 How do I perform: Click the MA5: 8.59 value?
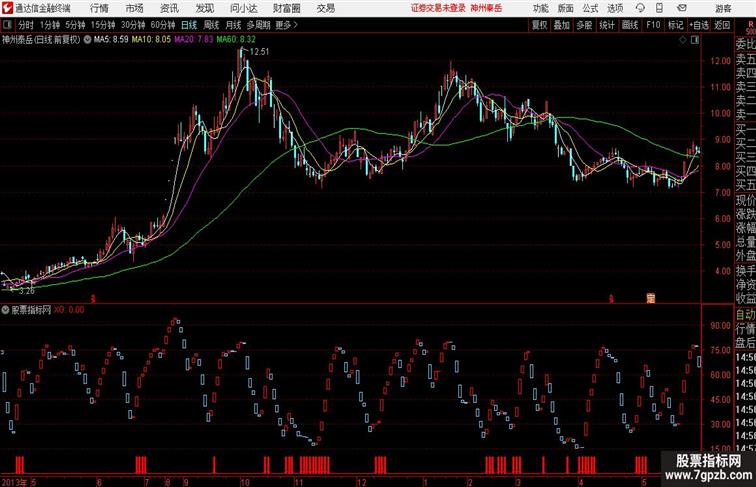[111, 40]
